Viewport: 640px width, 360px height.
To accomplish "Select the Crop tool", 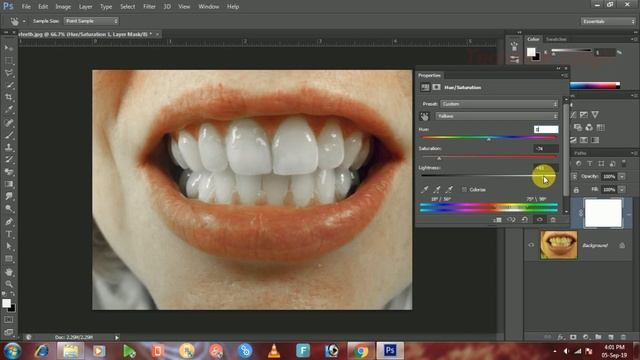I will 9,97.
